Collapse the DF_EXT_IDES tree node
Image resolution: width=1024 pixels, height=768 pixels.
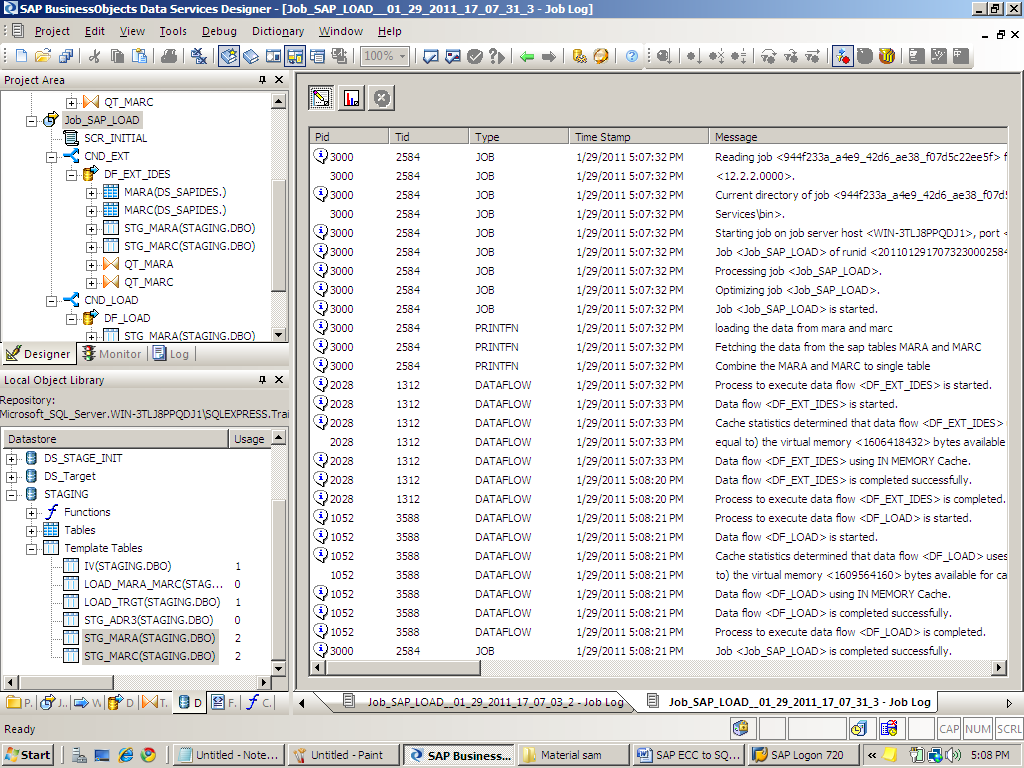pos(72,175)
